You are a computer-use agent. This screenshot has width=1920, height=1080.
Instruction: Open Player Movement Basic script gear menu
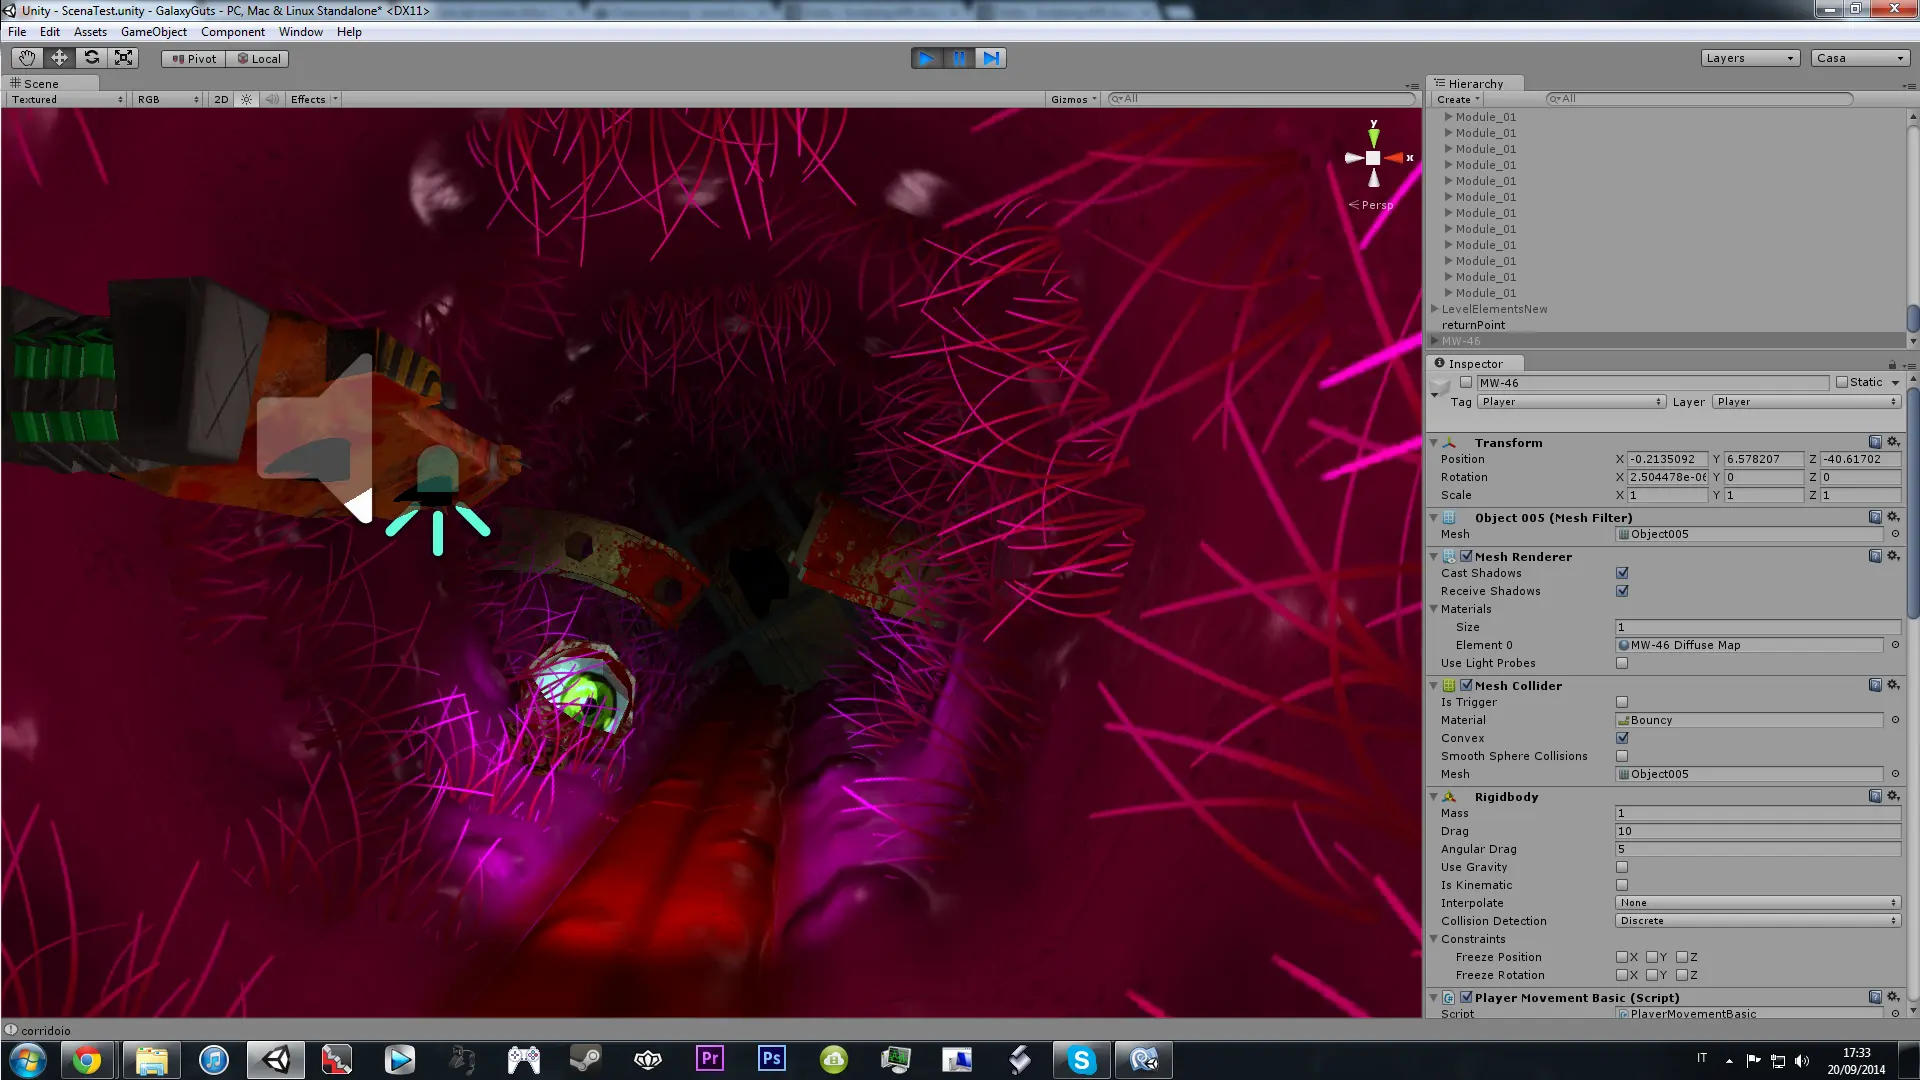(1893, 997)
